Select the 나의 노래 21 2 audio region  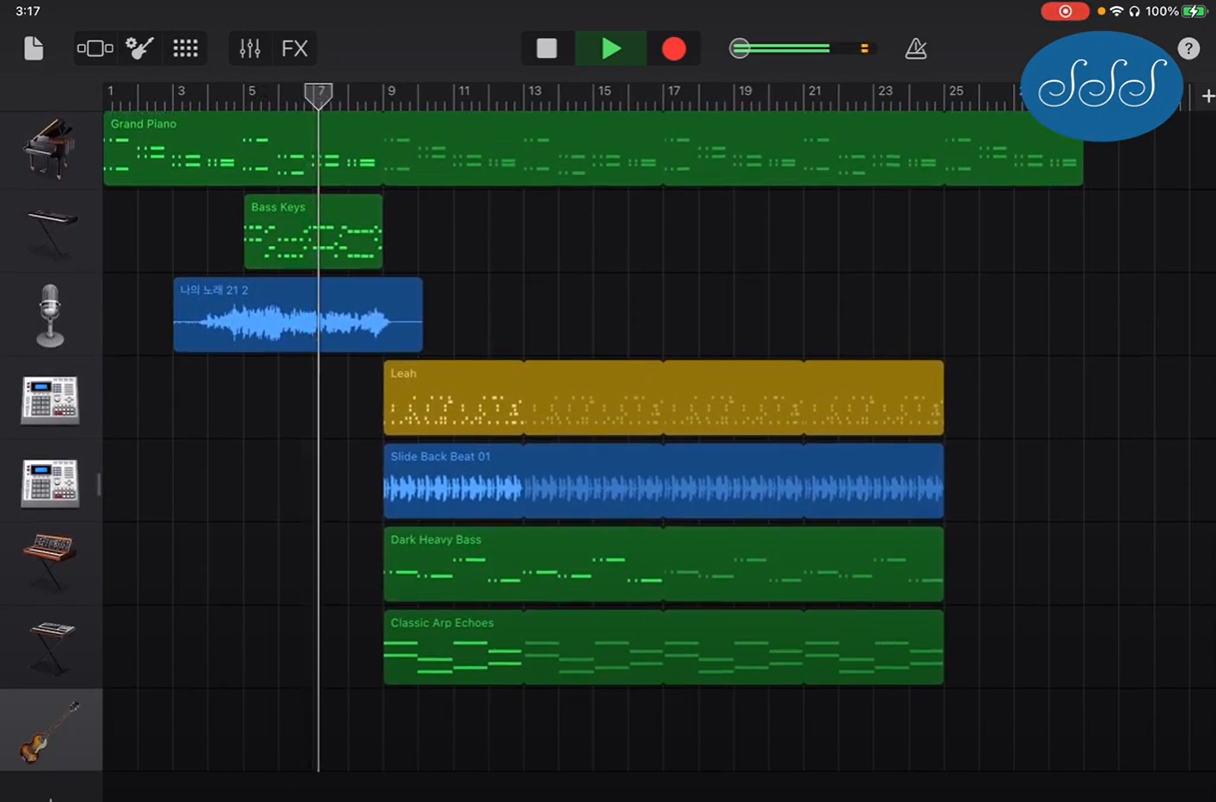[x=298, y=314]
